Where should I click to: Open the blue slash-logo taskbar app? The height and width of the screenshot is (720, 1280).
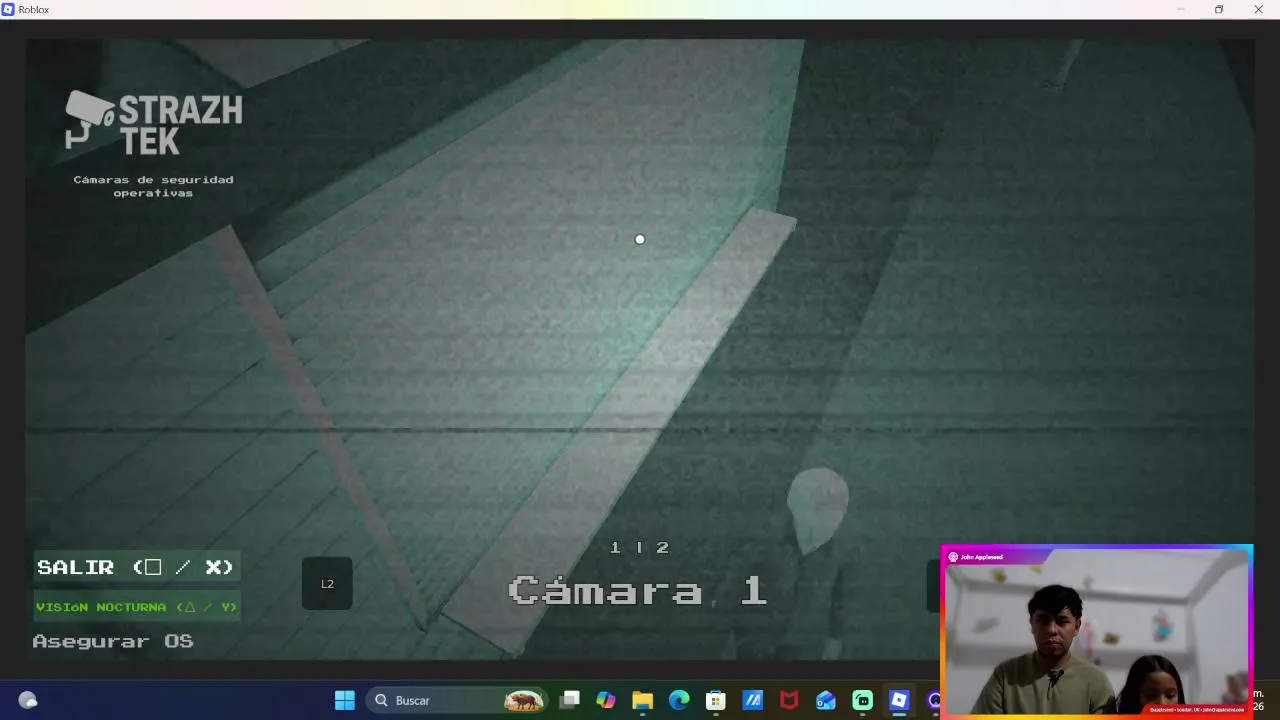[753, 700]
